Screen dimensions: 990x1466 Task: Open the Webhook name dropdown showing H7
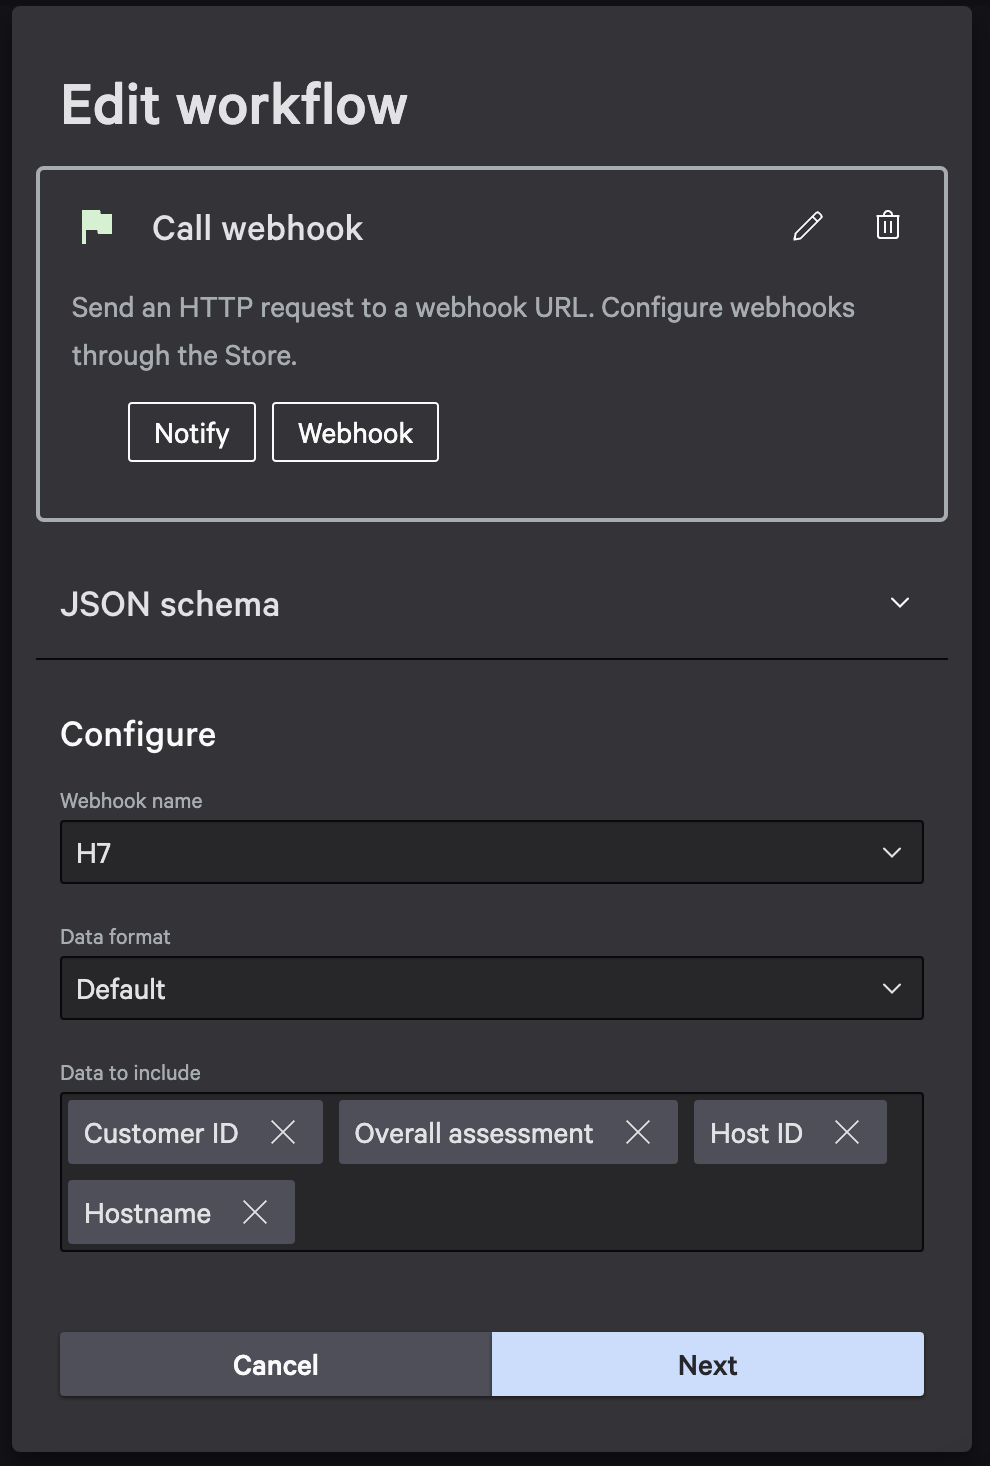pyautogui.click(x=491, y=852)
